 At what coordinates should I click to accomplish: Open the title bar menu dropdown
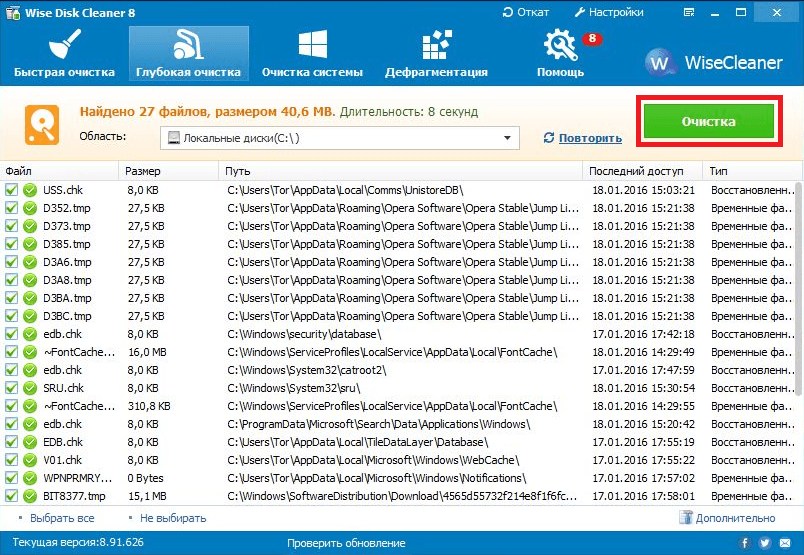tap(699, 13)
